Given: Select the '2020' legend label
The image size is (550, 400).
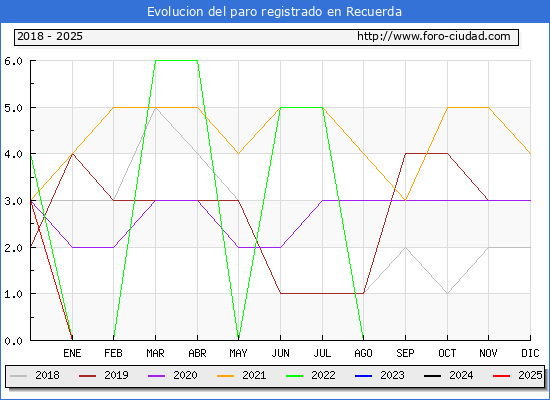Looking at the screenshot, I should (185, 375).
